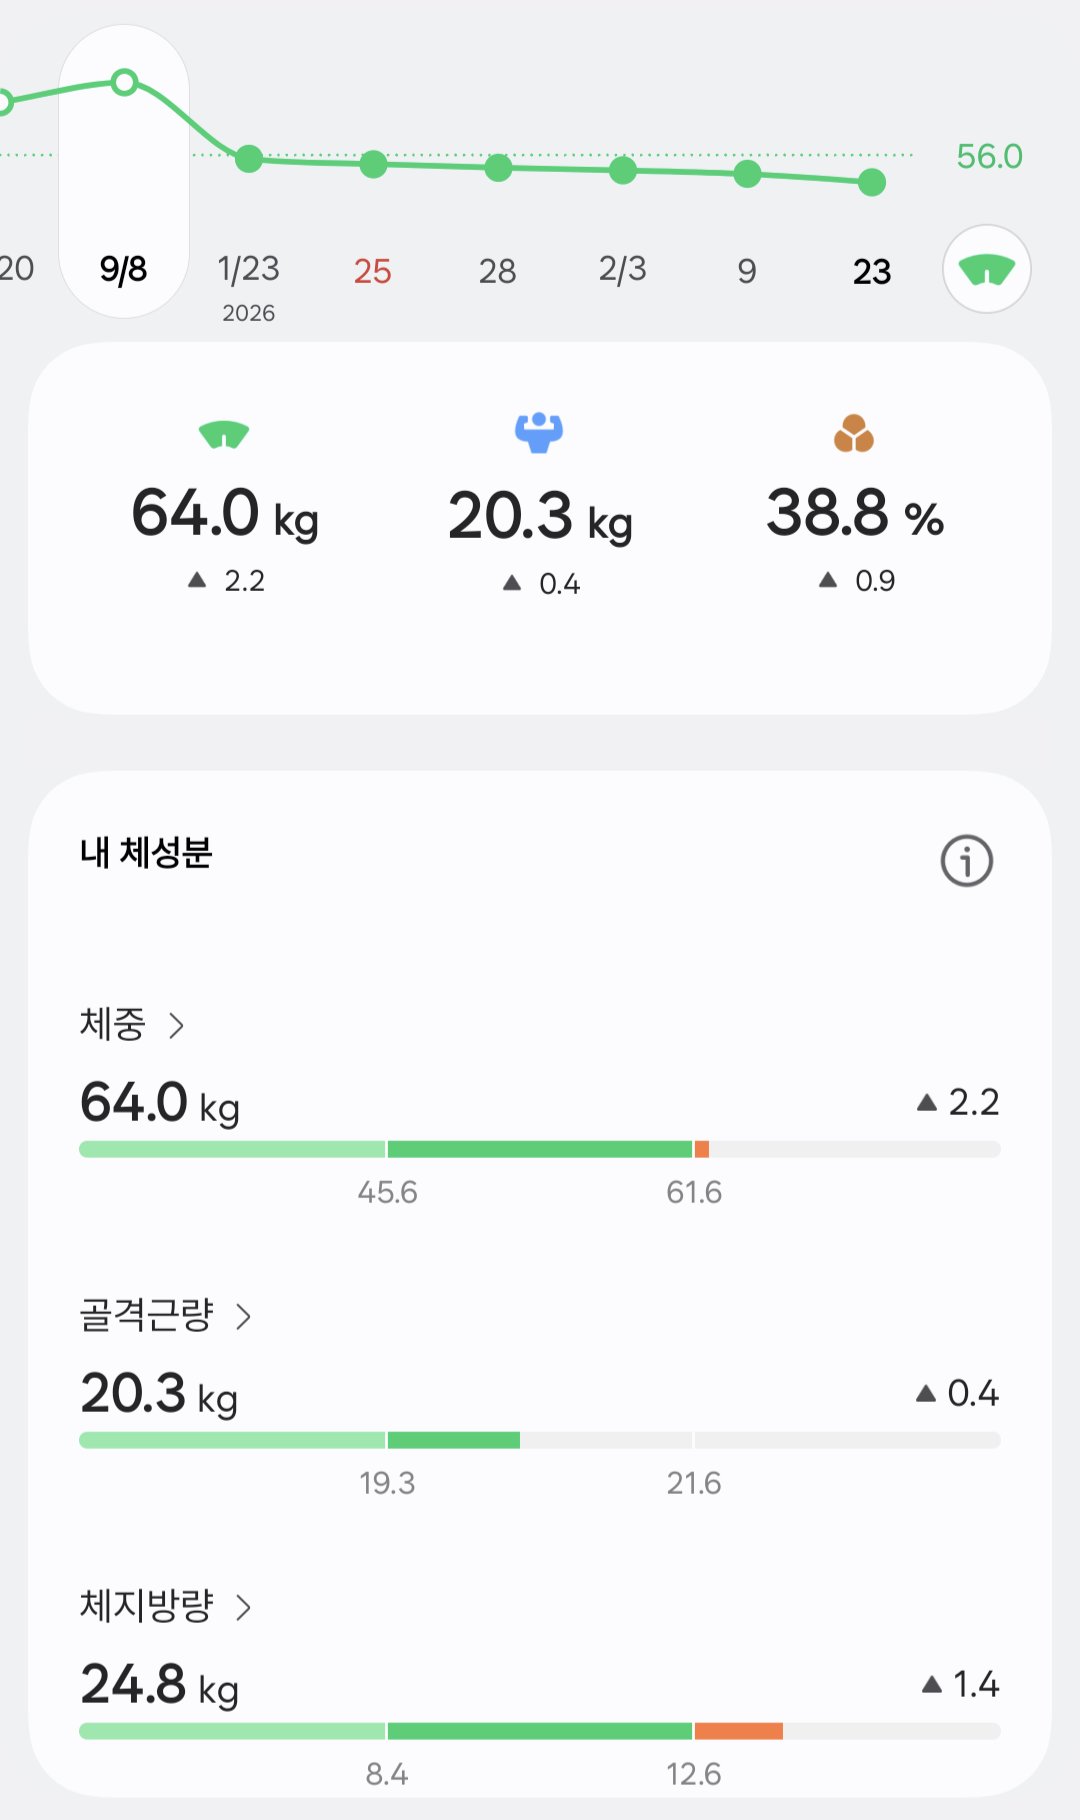Open the 체지방량 body fat mass link

(x=147, y=1607)
